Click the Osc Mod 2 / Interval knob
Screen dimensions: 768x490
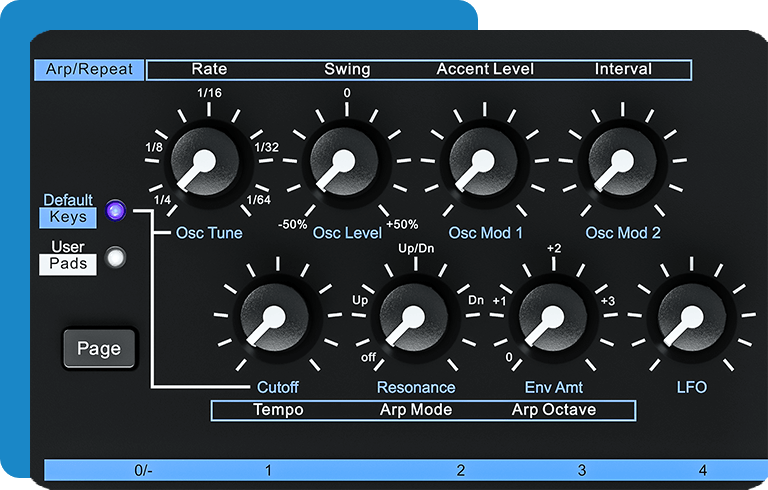[623, 163]
